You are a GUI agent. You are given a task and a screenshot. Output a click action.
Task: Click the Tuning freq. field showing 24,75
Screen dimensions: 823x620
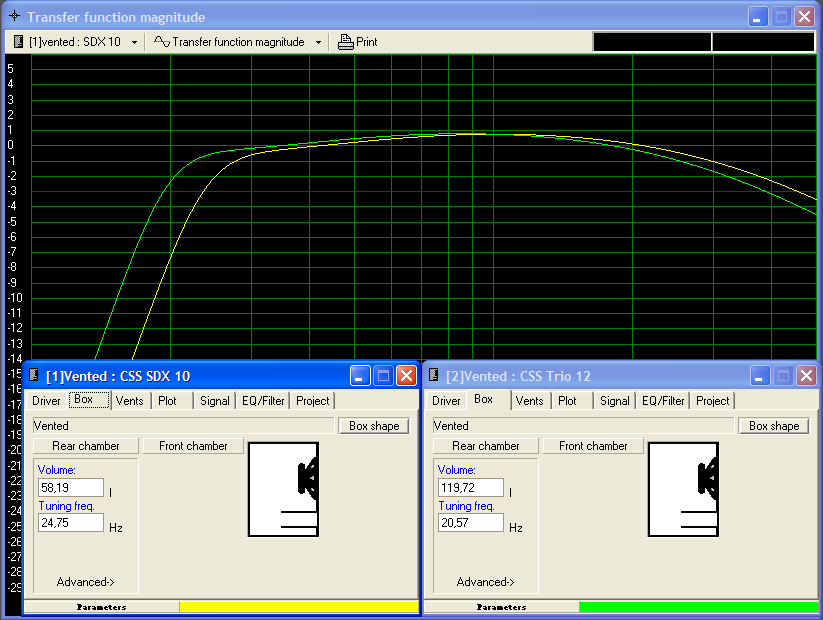coord(71,523)
